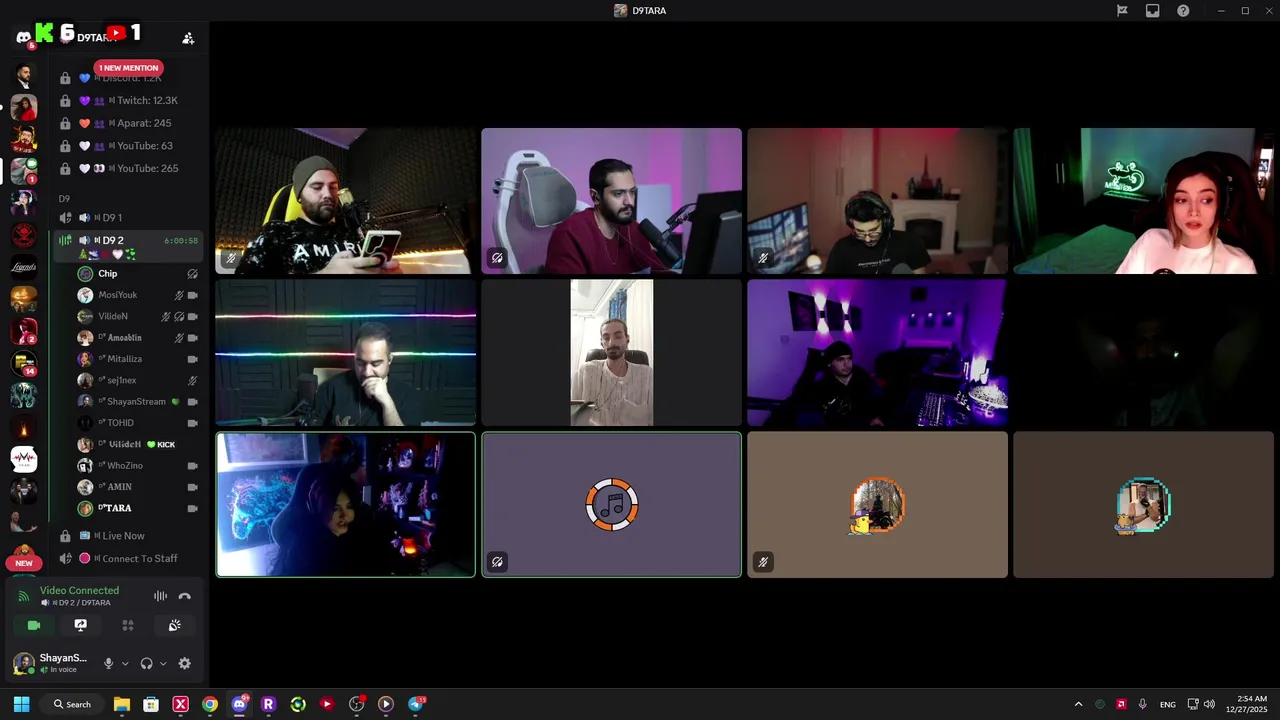
Task: Open Telegram from taskbar
Action: [x=416, y=704]
